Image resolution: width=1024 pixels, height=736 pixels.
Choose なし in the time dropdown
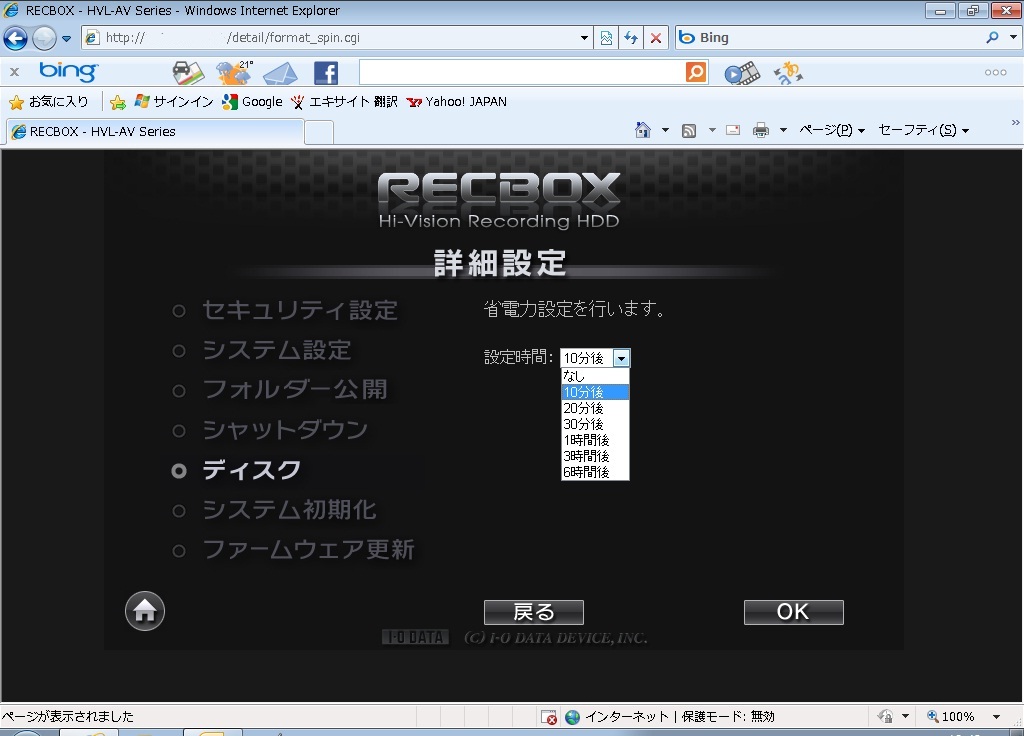coord(574,376)
